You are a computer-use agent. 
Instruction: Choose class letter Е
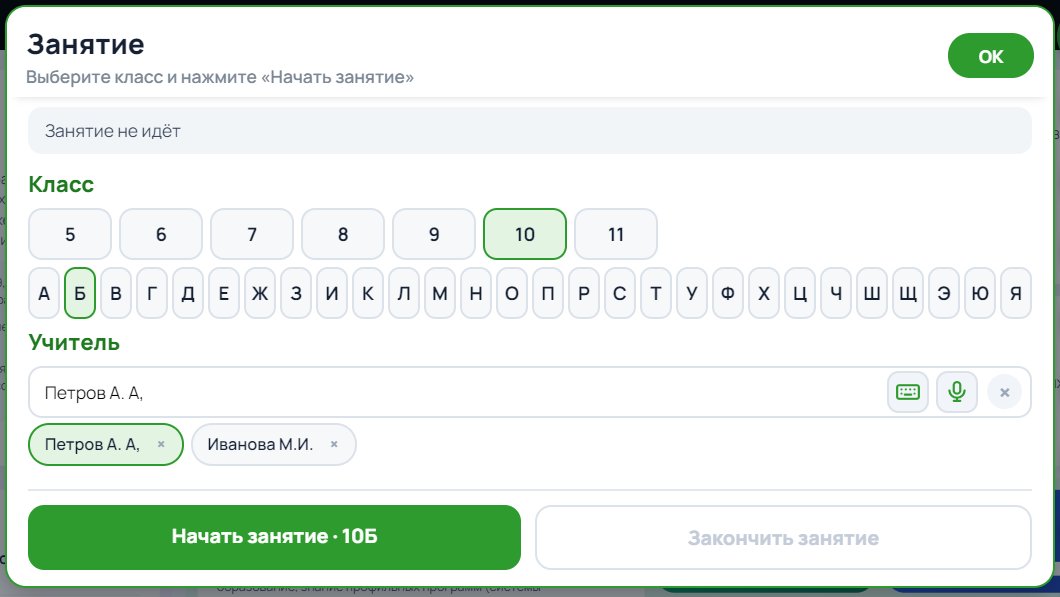(x=224, y=293)
